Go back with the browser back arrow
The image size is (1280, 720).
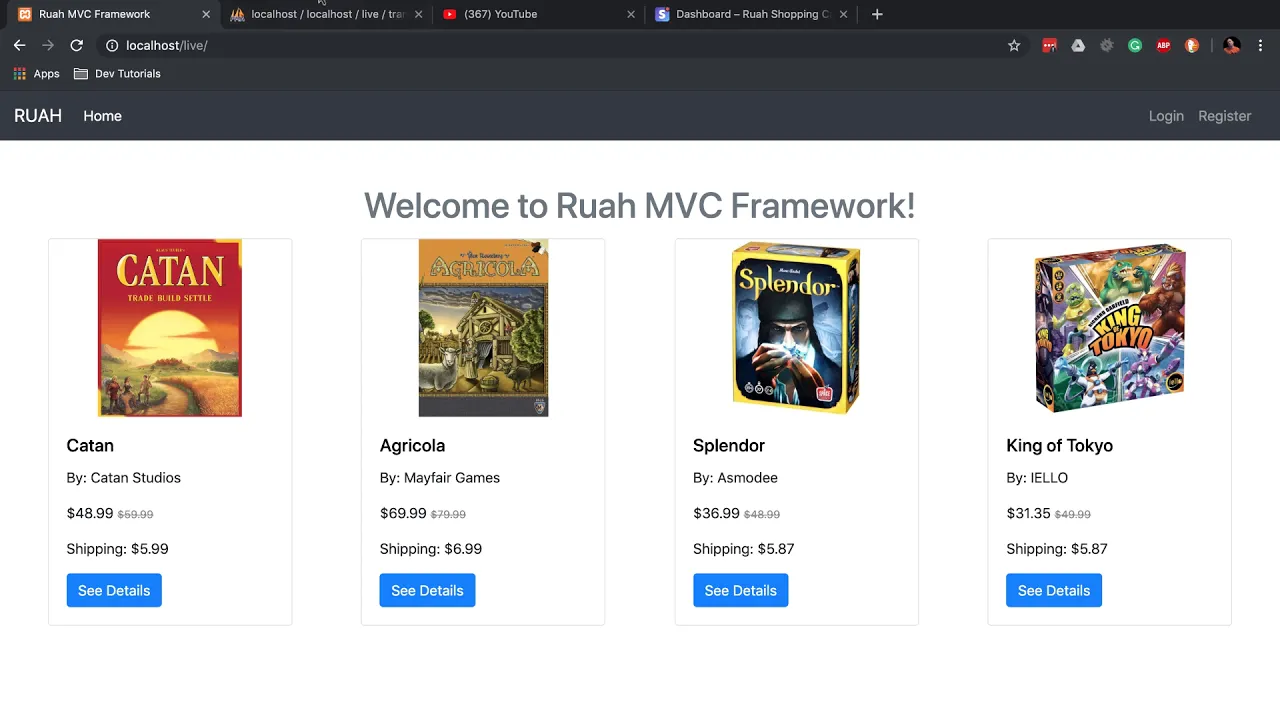19,45
